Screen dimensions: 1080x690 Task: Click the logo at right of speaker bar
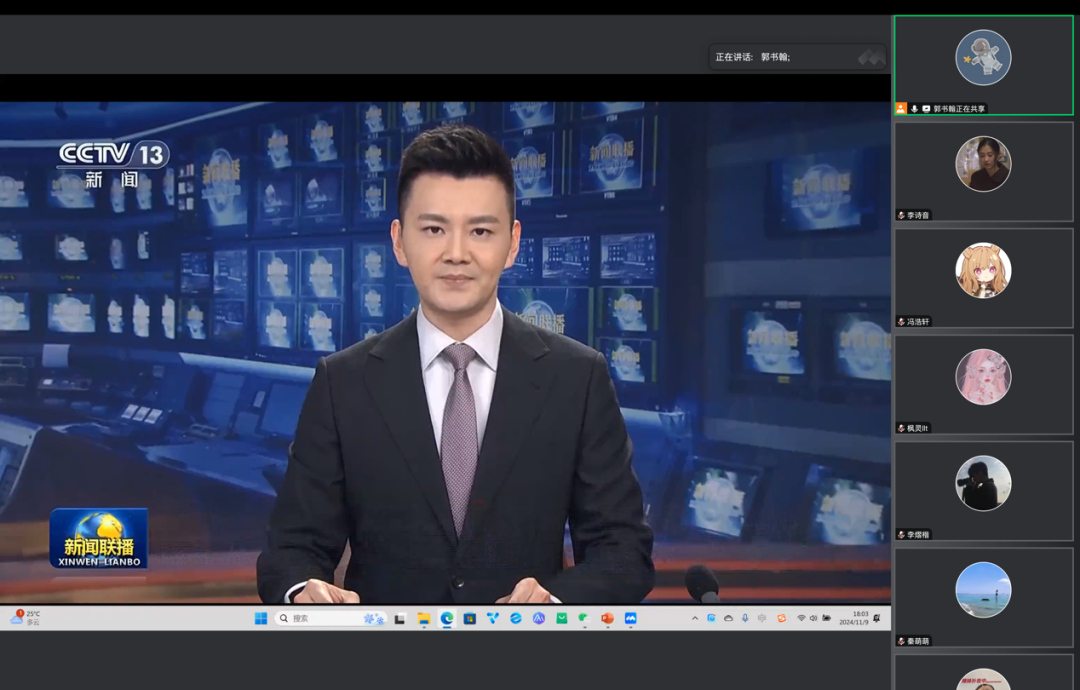871,57
